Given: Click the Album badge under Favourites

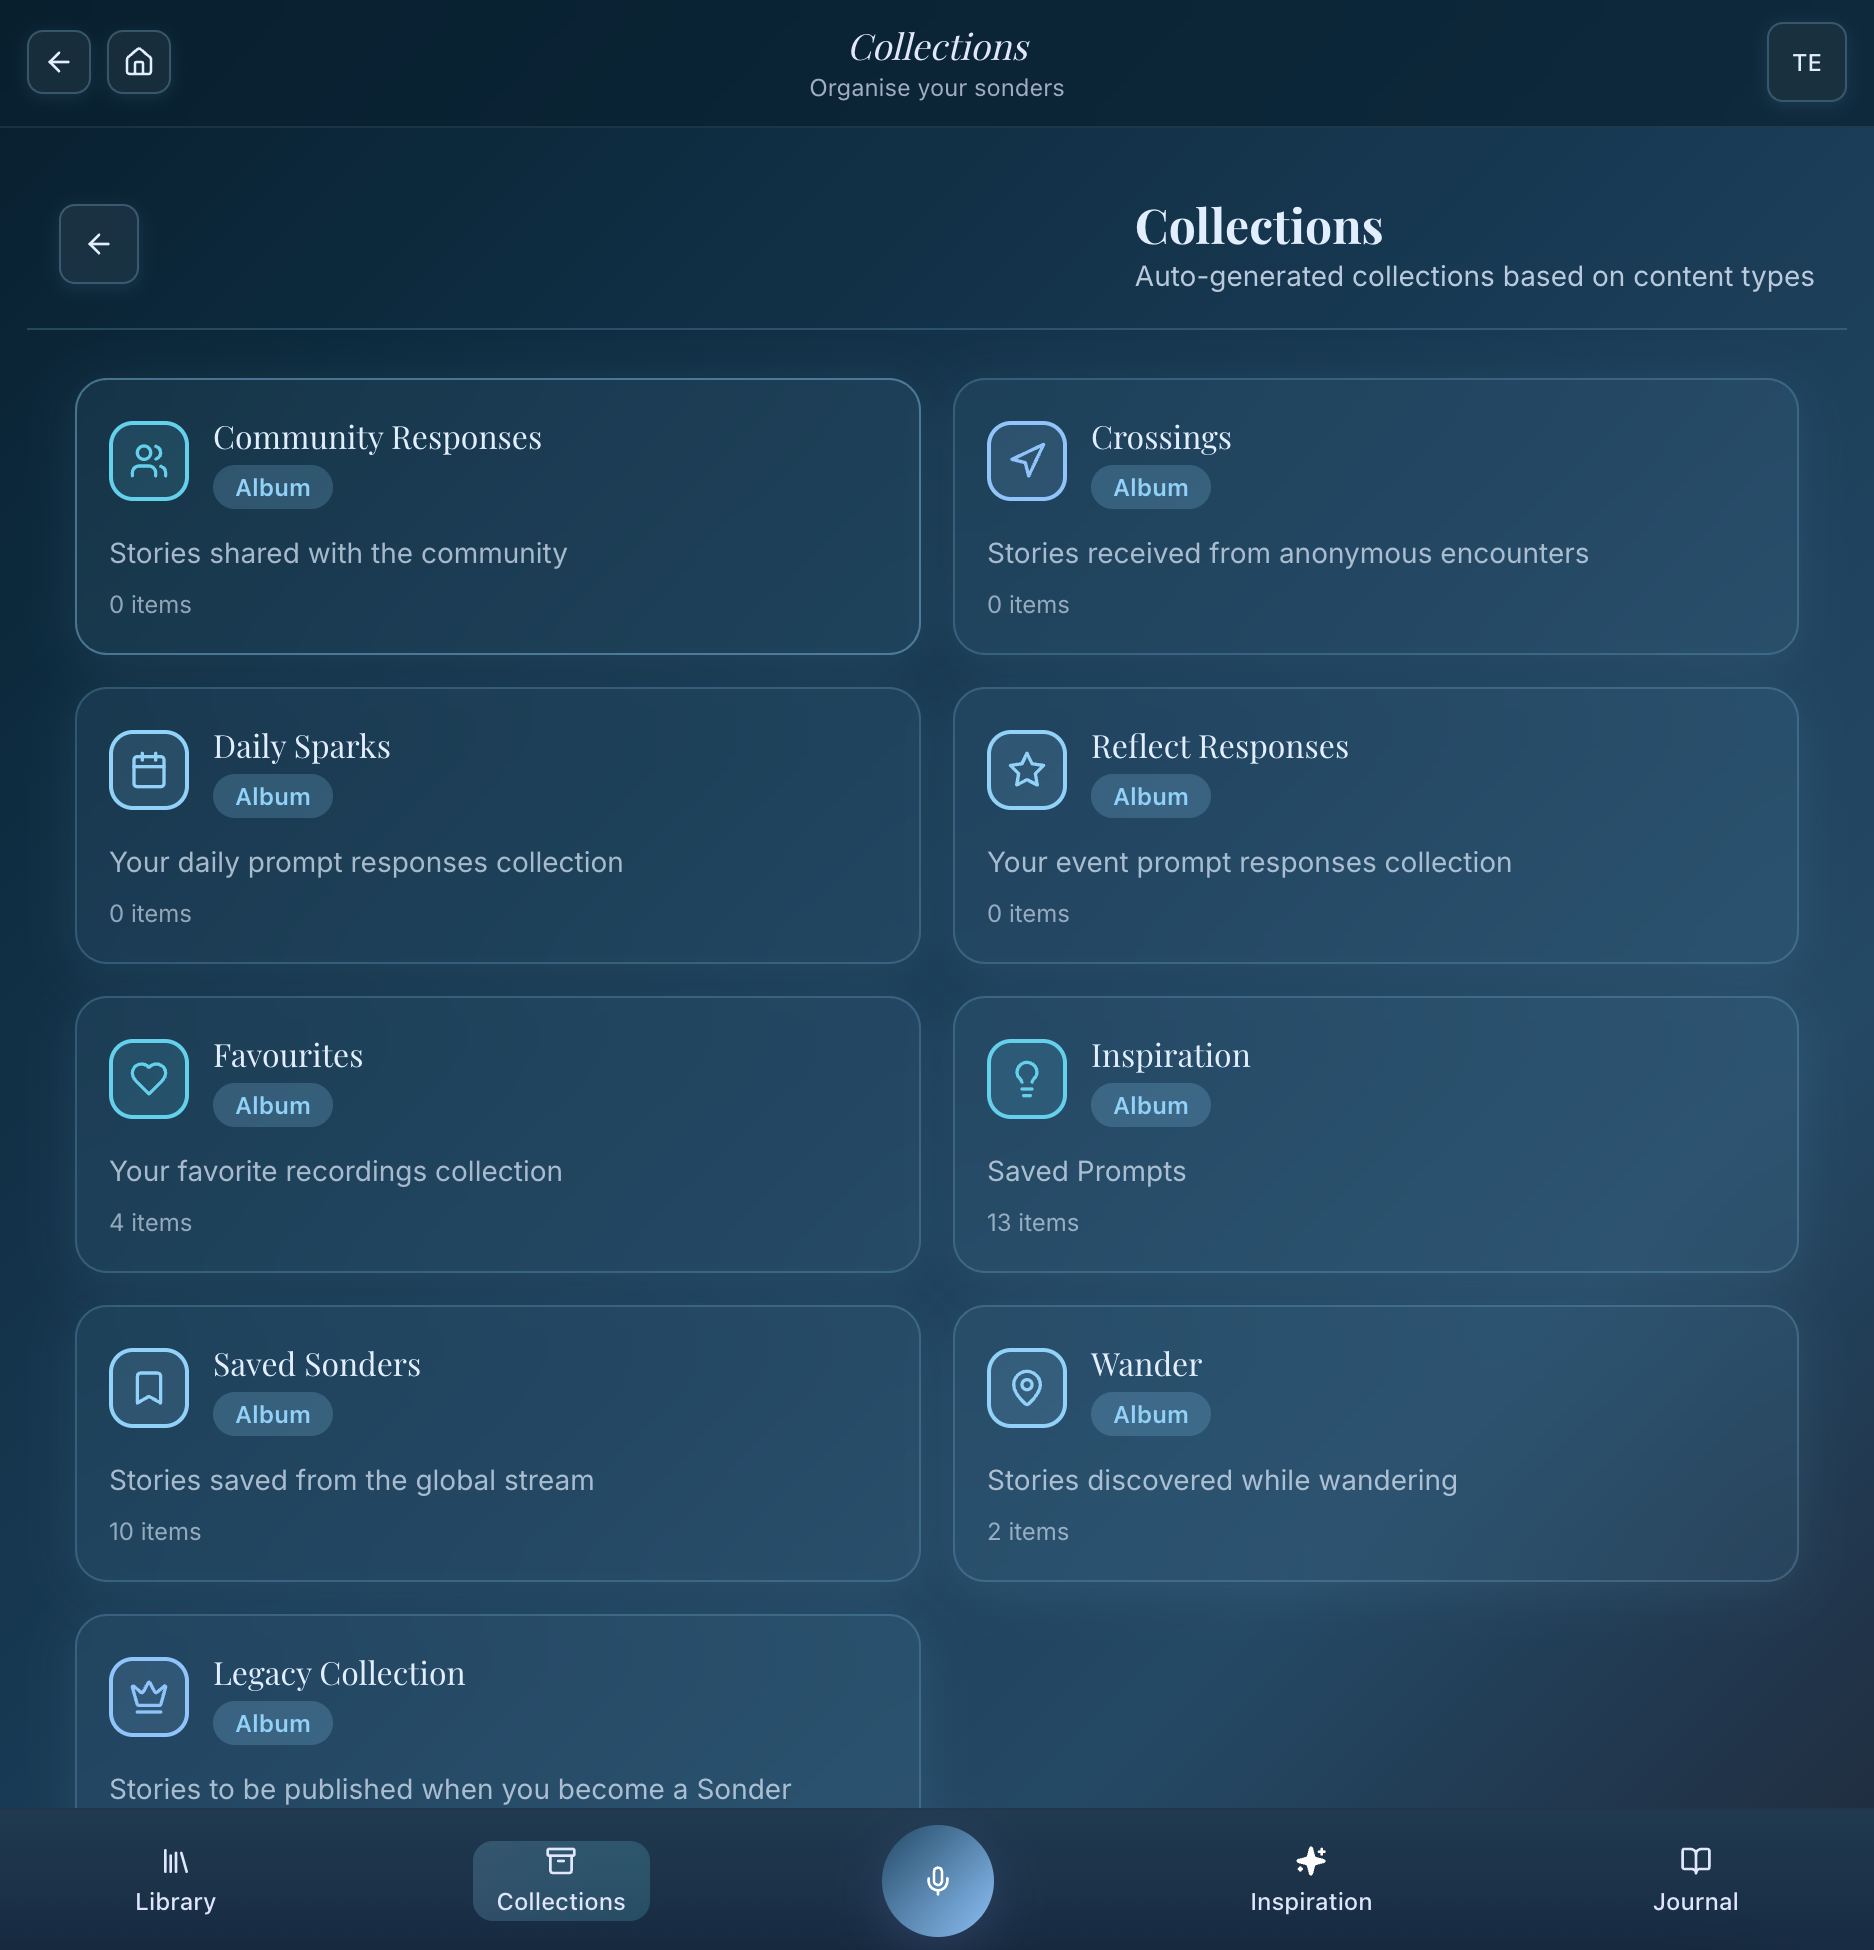Looking at the screenshot, I should pyautogui.click(x=272, y=1105).
